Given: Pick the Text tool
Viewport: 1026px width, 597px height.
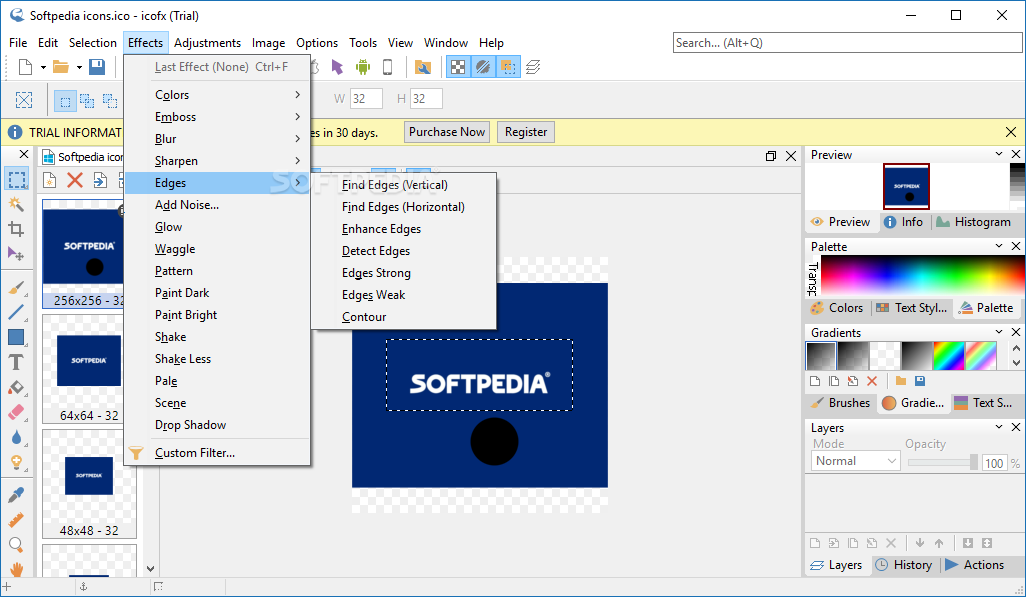Looking at the screenshot, I should [x=16, y=362].
